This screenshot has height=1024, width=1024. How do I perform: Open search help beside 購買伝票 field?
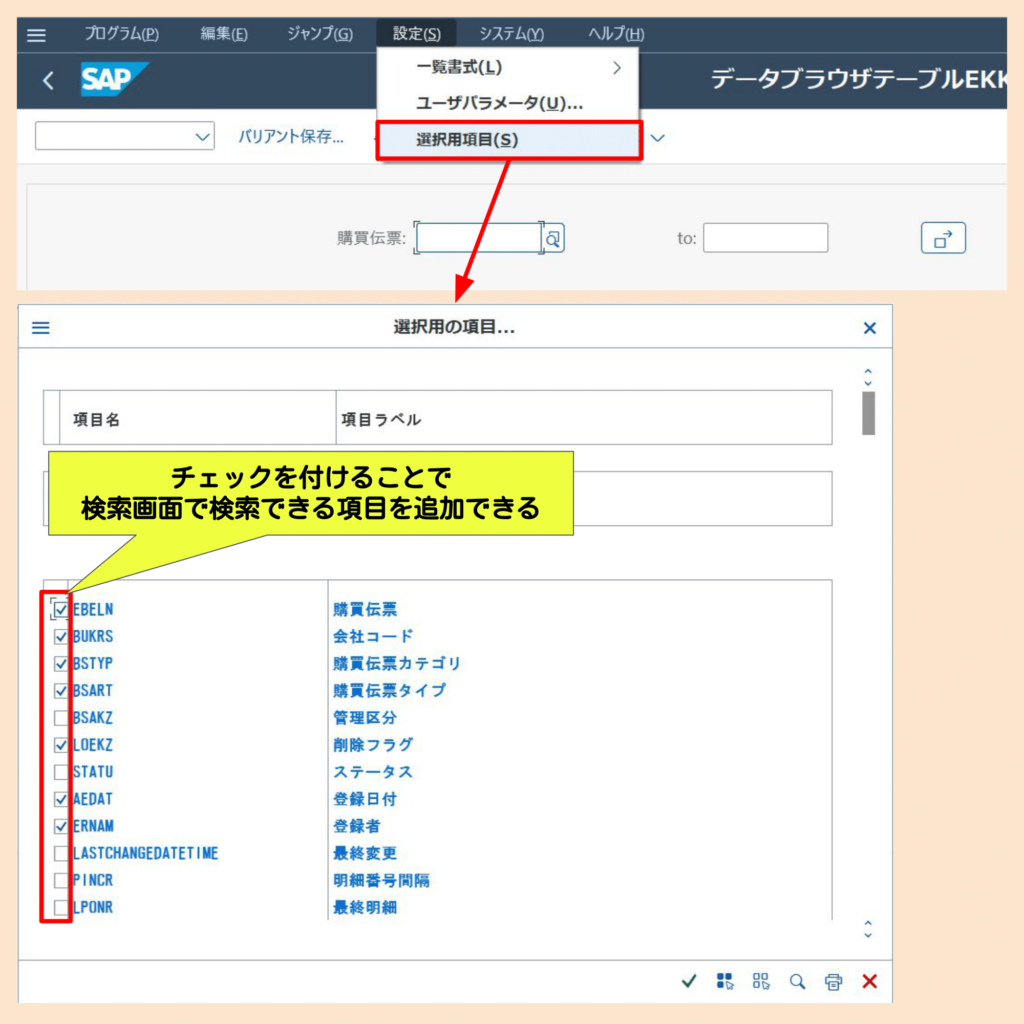pyautogui.click(x=553, y=237)
